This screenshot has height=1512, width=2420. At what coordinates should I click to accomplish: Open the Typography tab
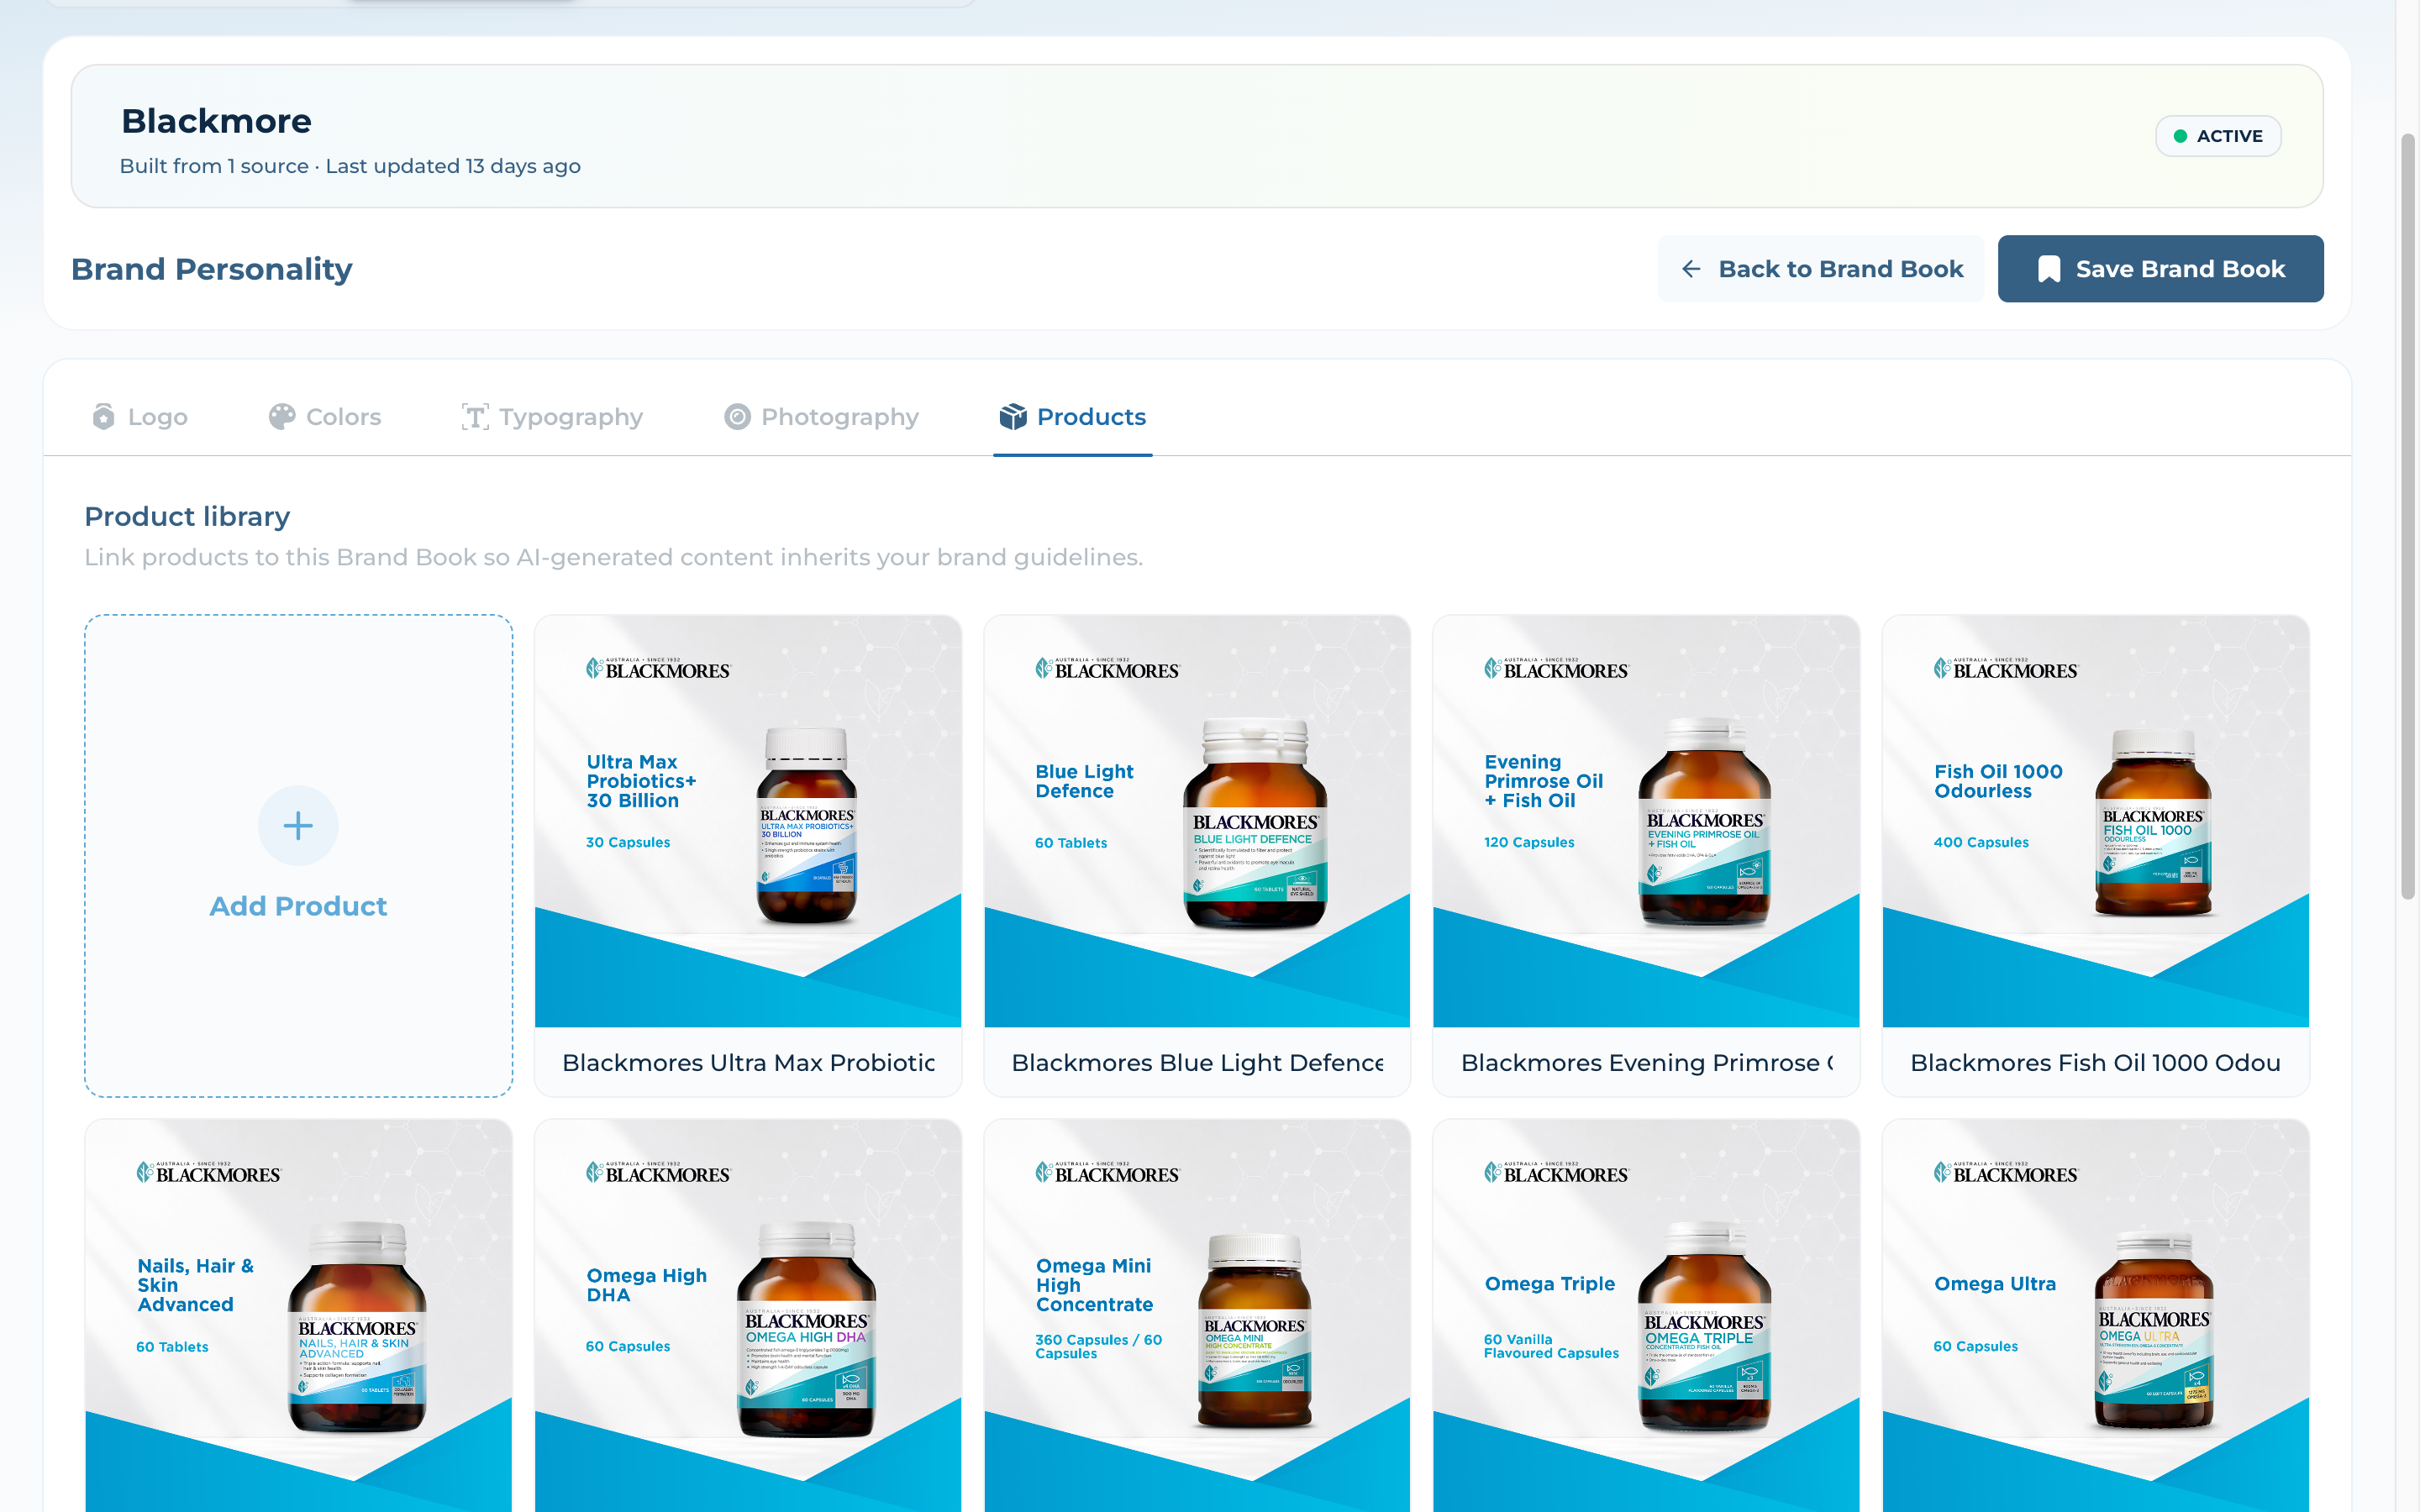[552, 416]
